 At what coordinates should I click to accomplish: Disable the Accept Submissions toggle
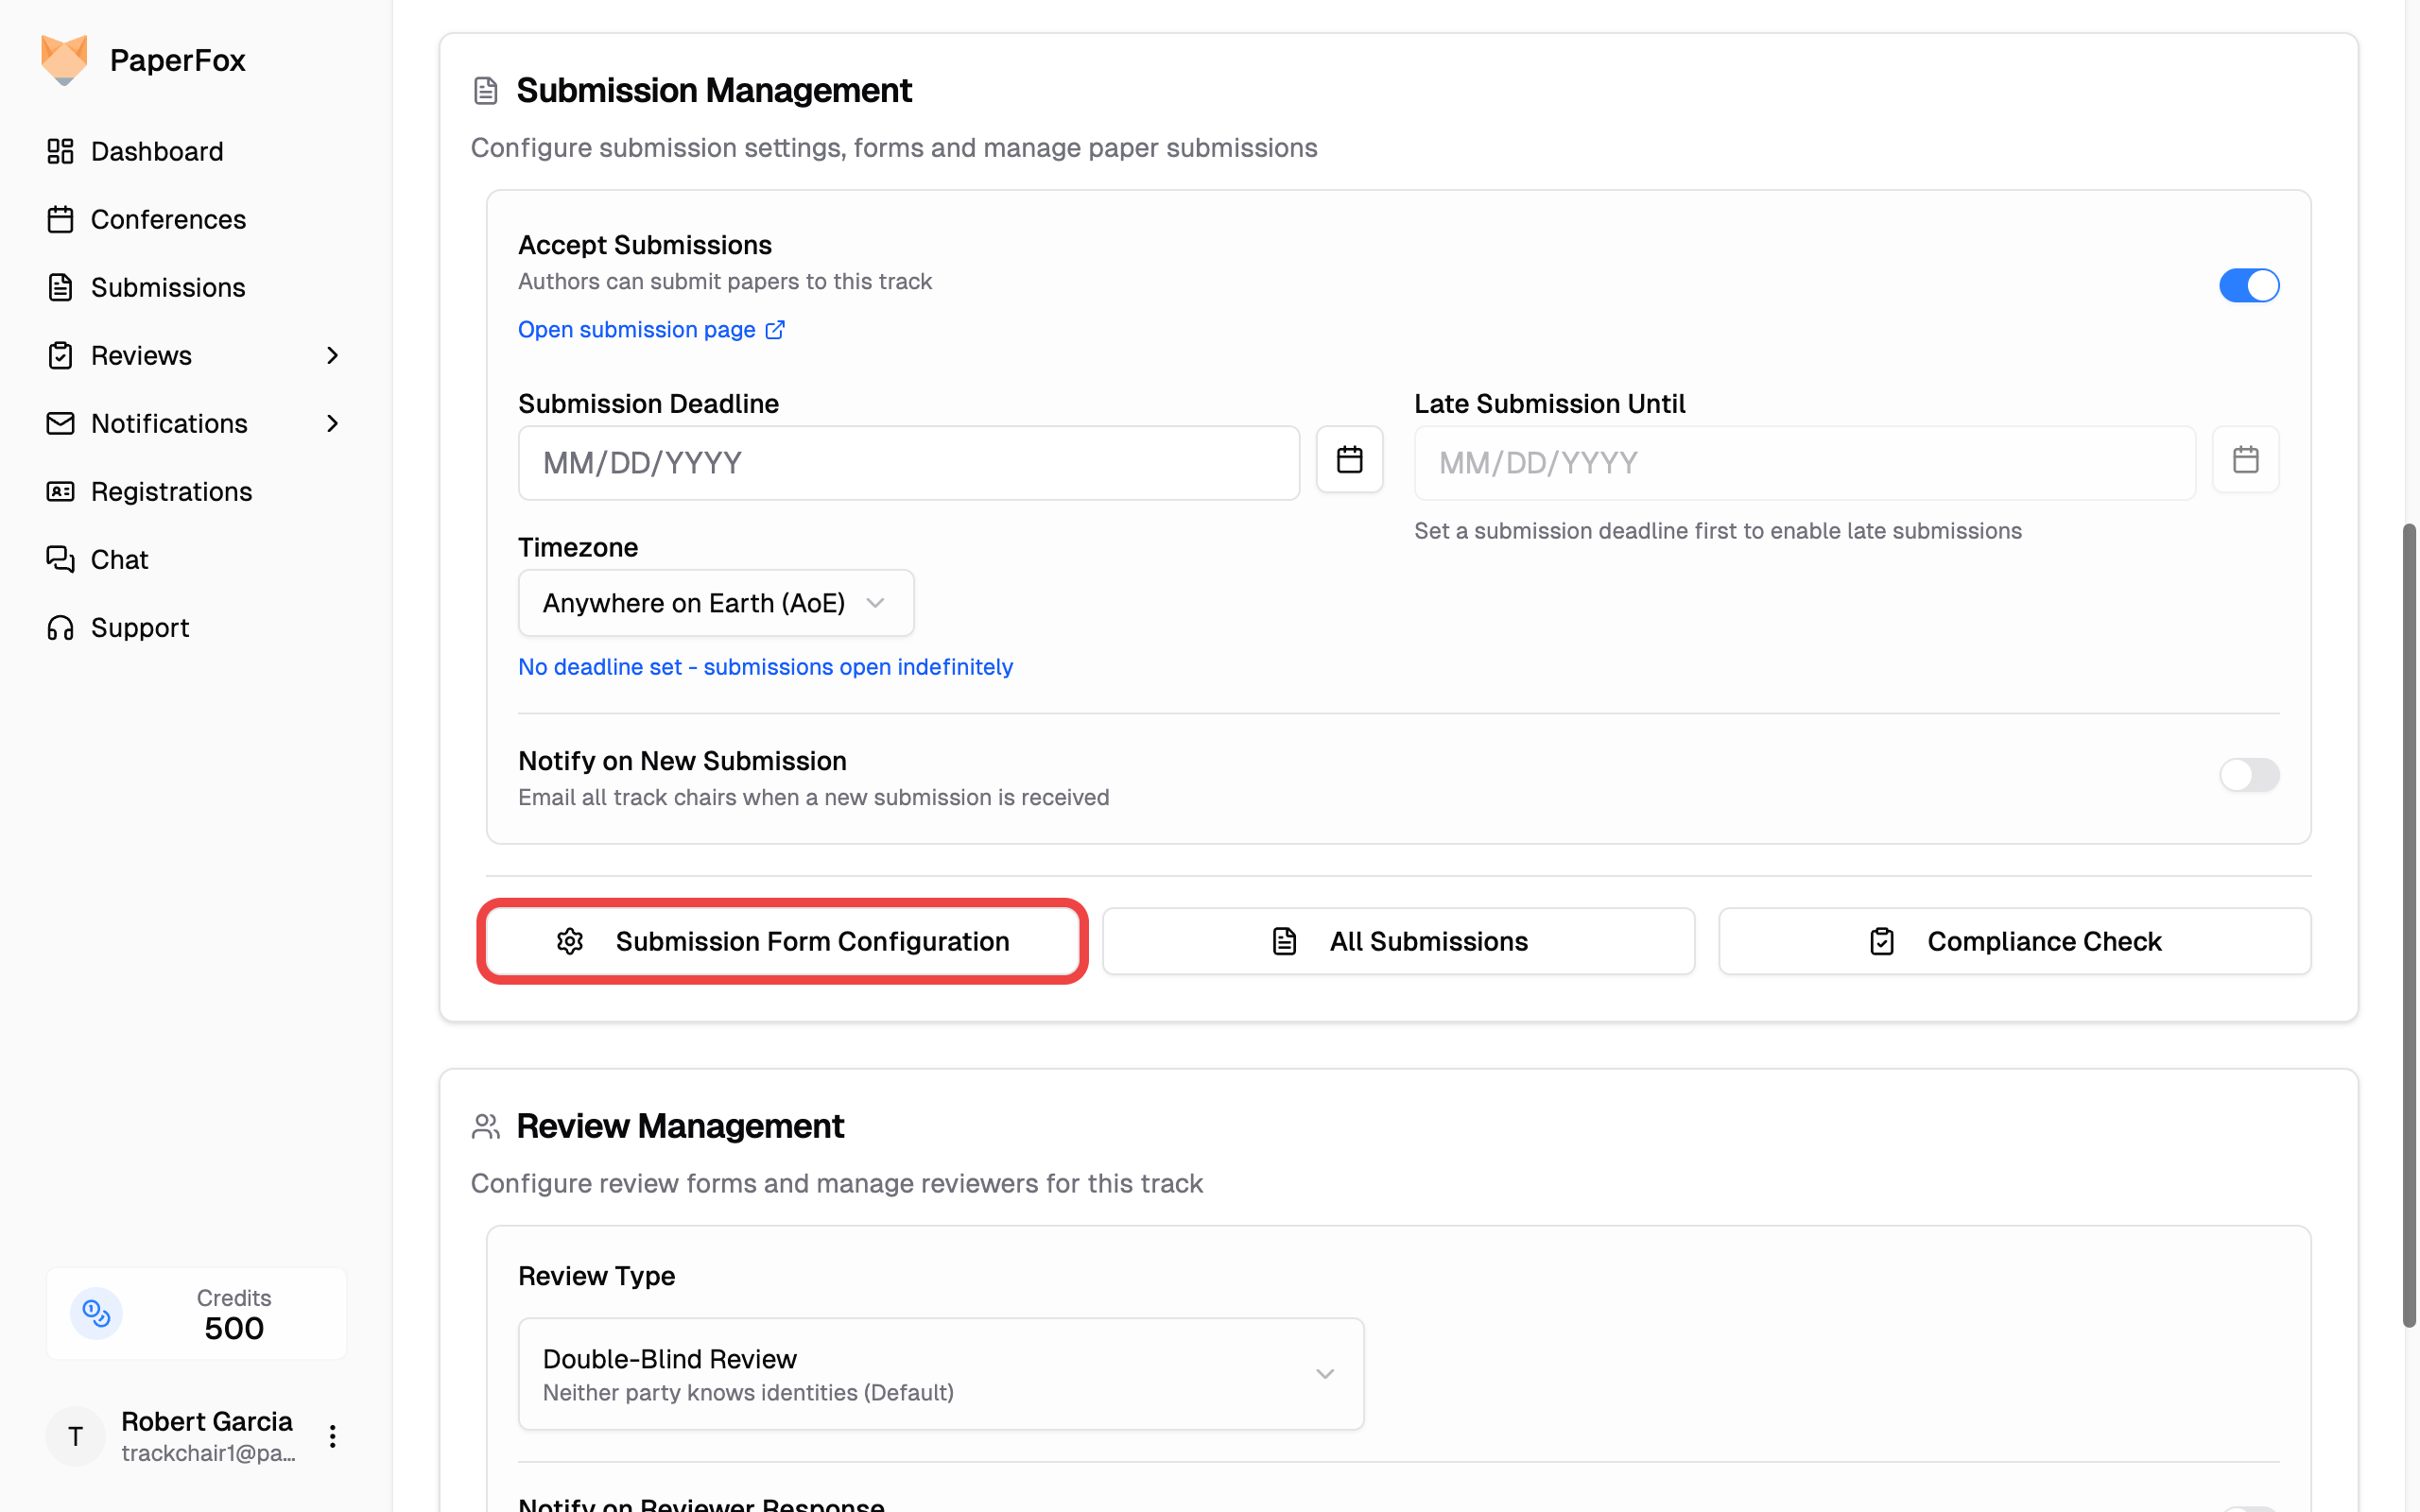click(x=2248, y=286)
